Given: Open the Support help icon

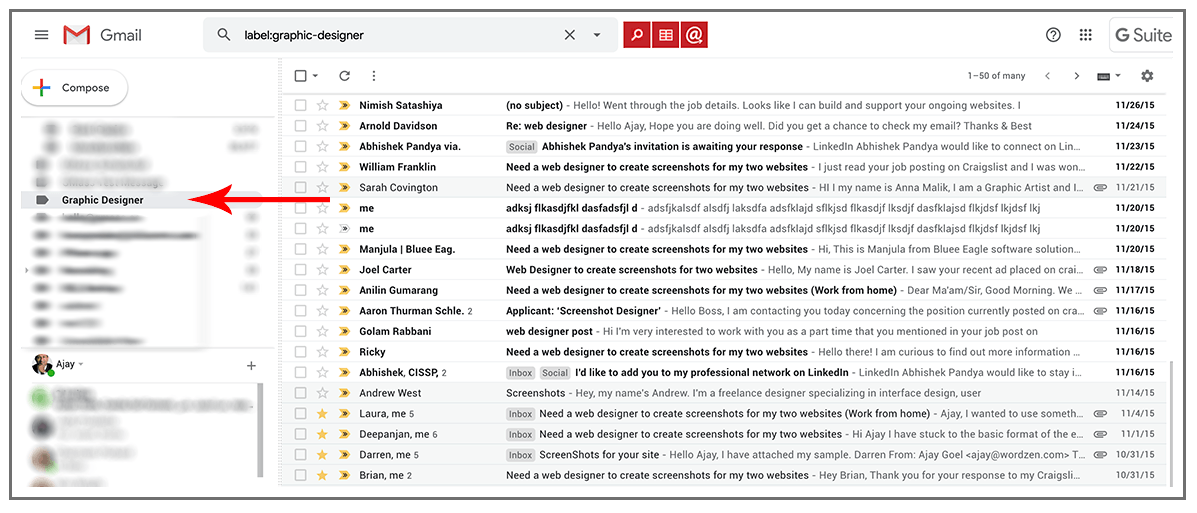Looking at the screenshot, I should 1053,35.
